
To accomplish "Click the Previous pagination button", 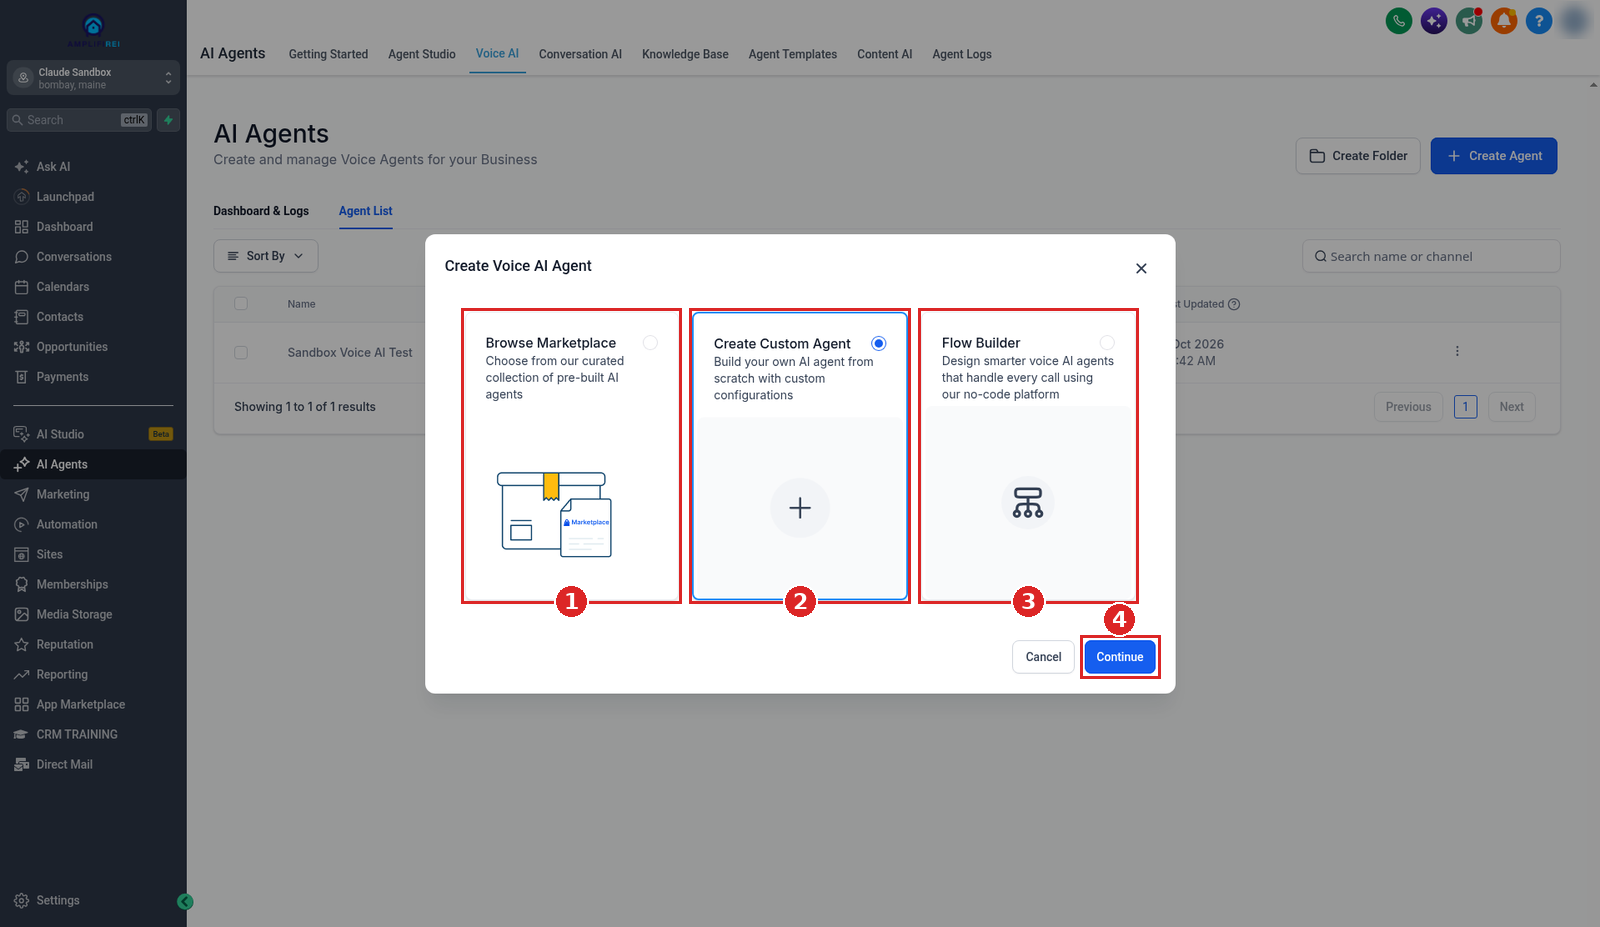I will 1409,407.
